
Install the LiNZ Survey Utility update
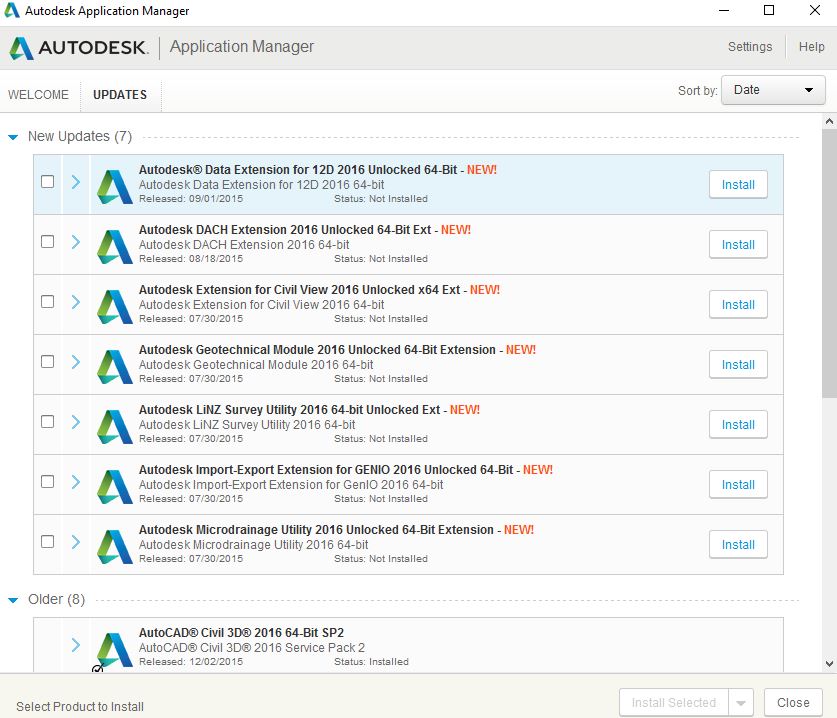tap(738, 424)
